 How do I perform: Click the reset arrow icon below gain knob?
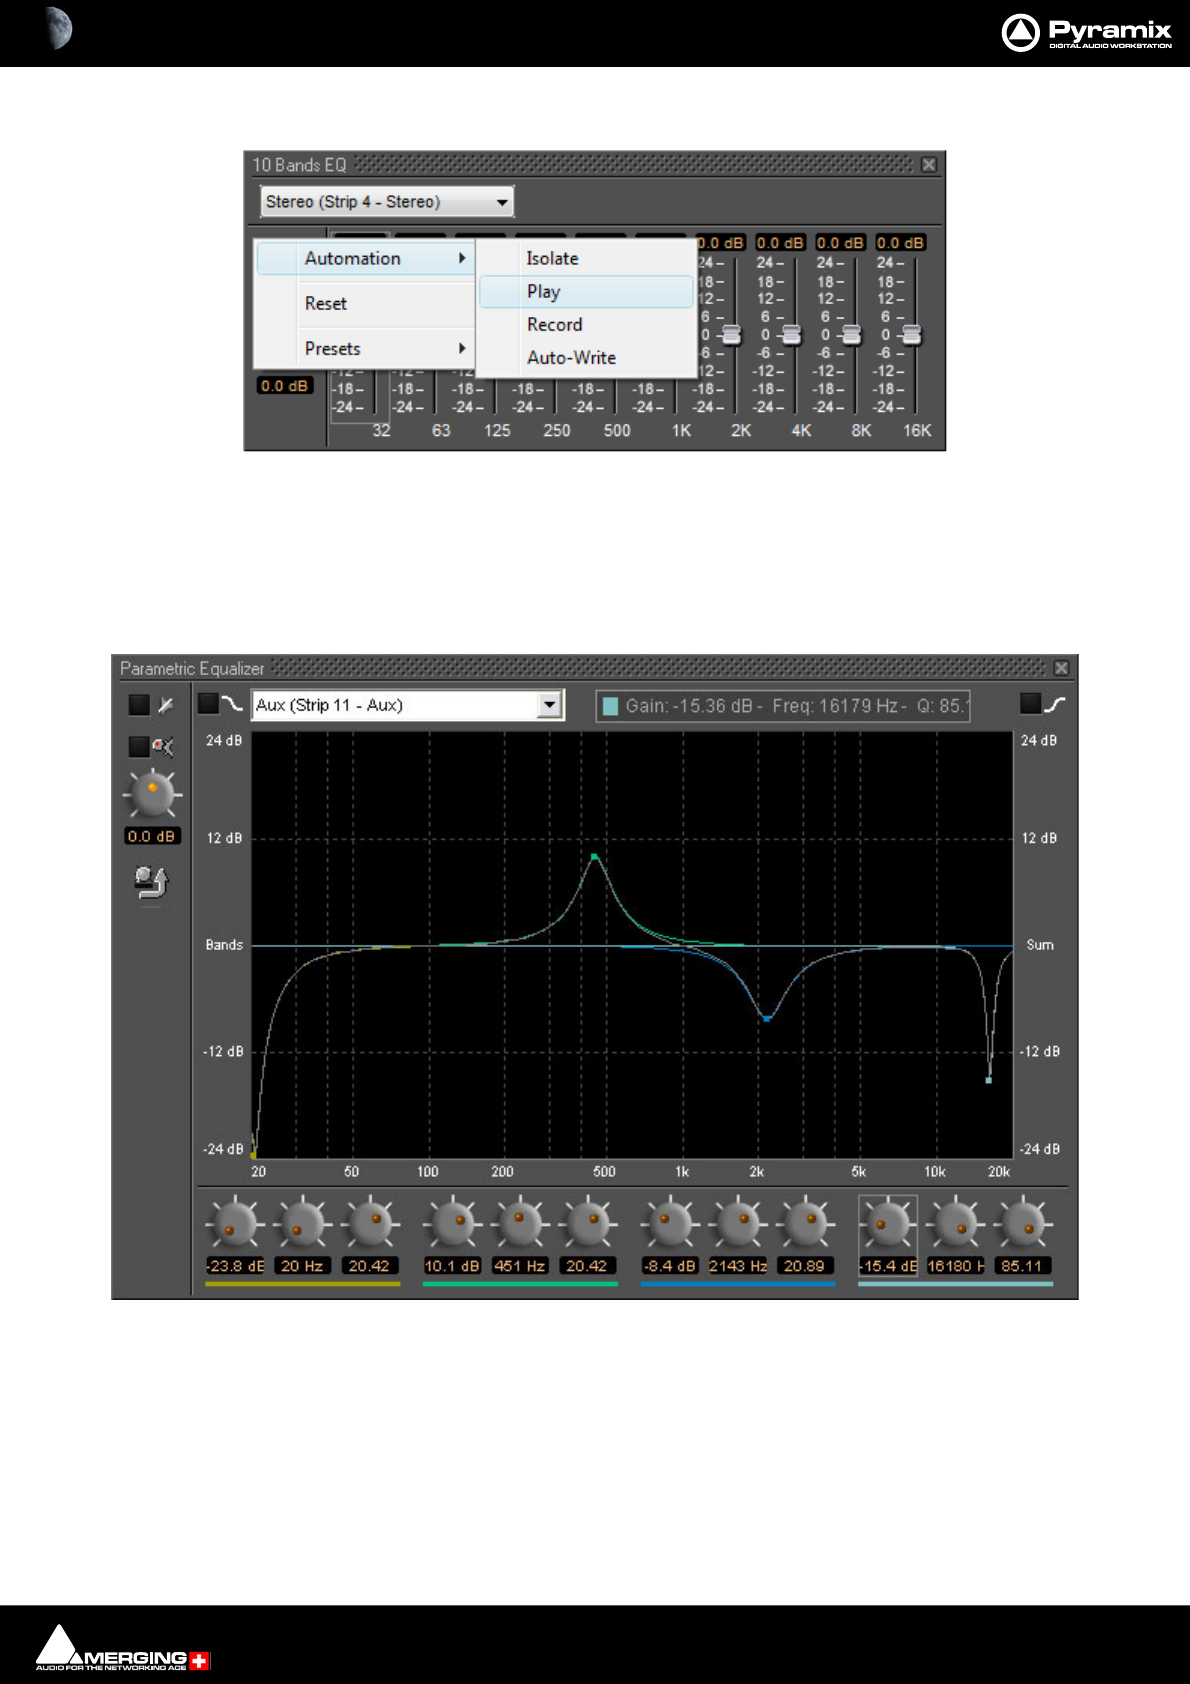coord(151,882)
